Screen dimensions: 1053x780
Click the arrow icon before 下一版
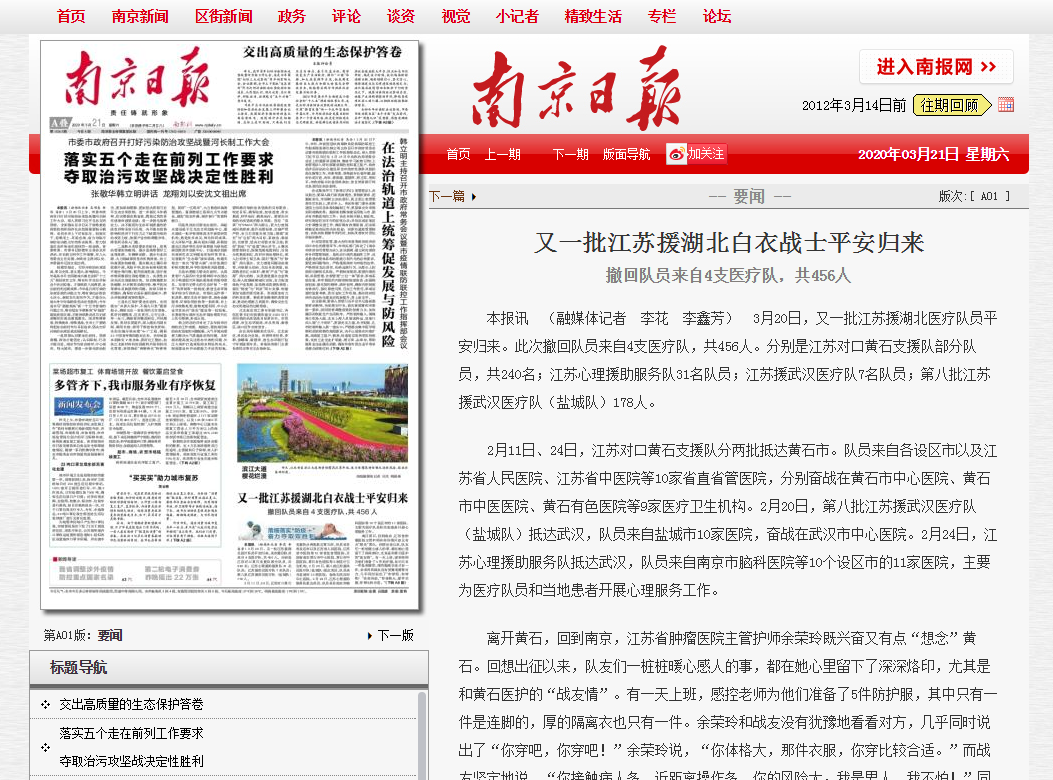[x=369, y=634]
